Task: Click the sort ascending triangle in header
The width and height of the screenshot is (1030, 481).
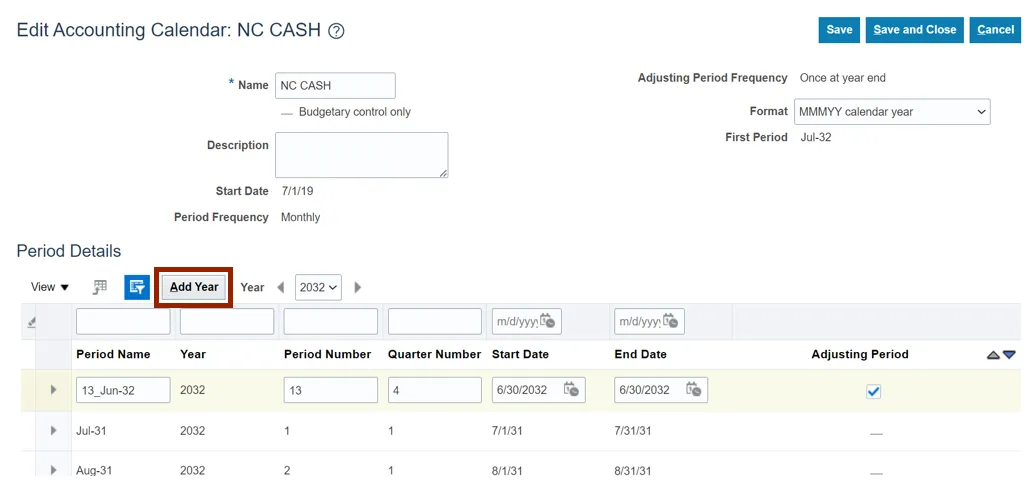Action: coord(993,355)
